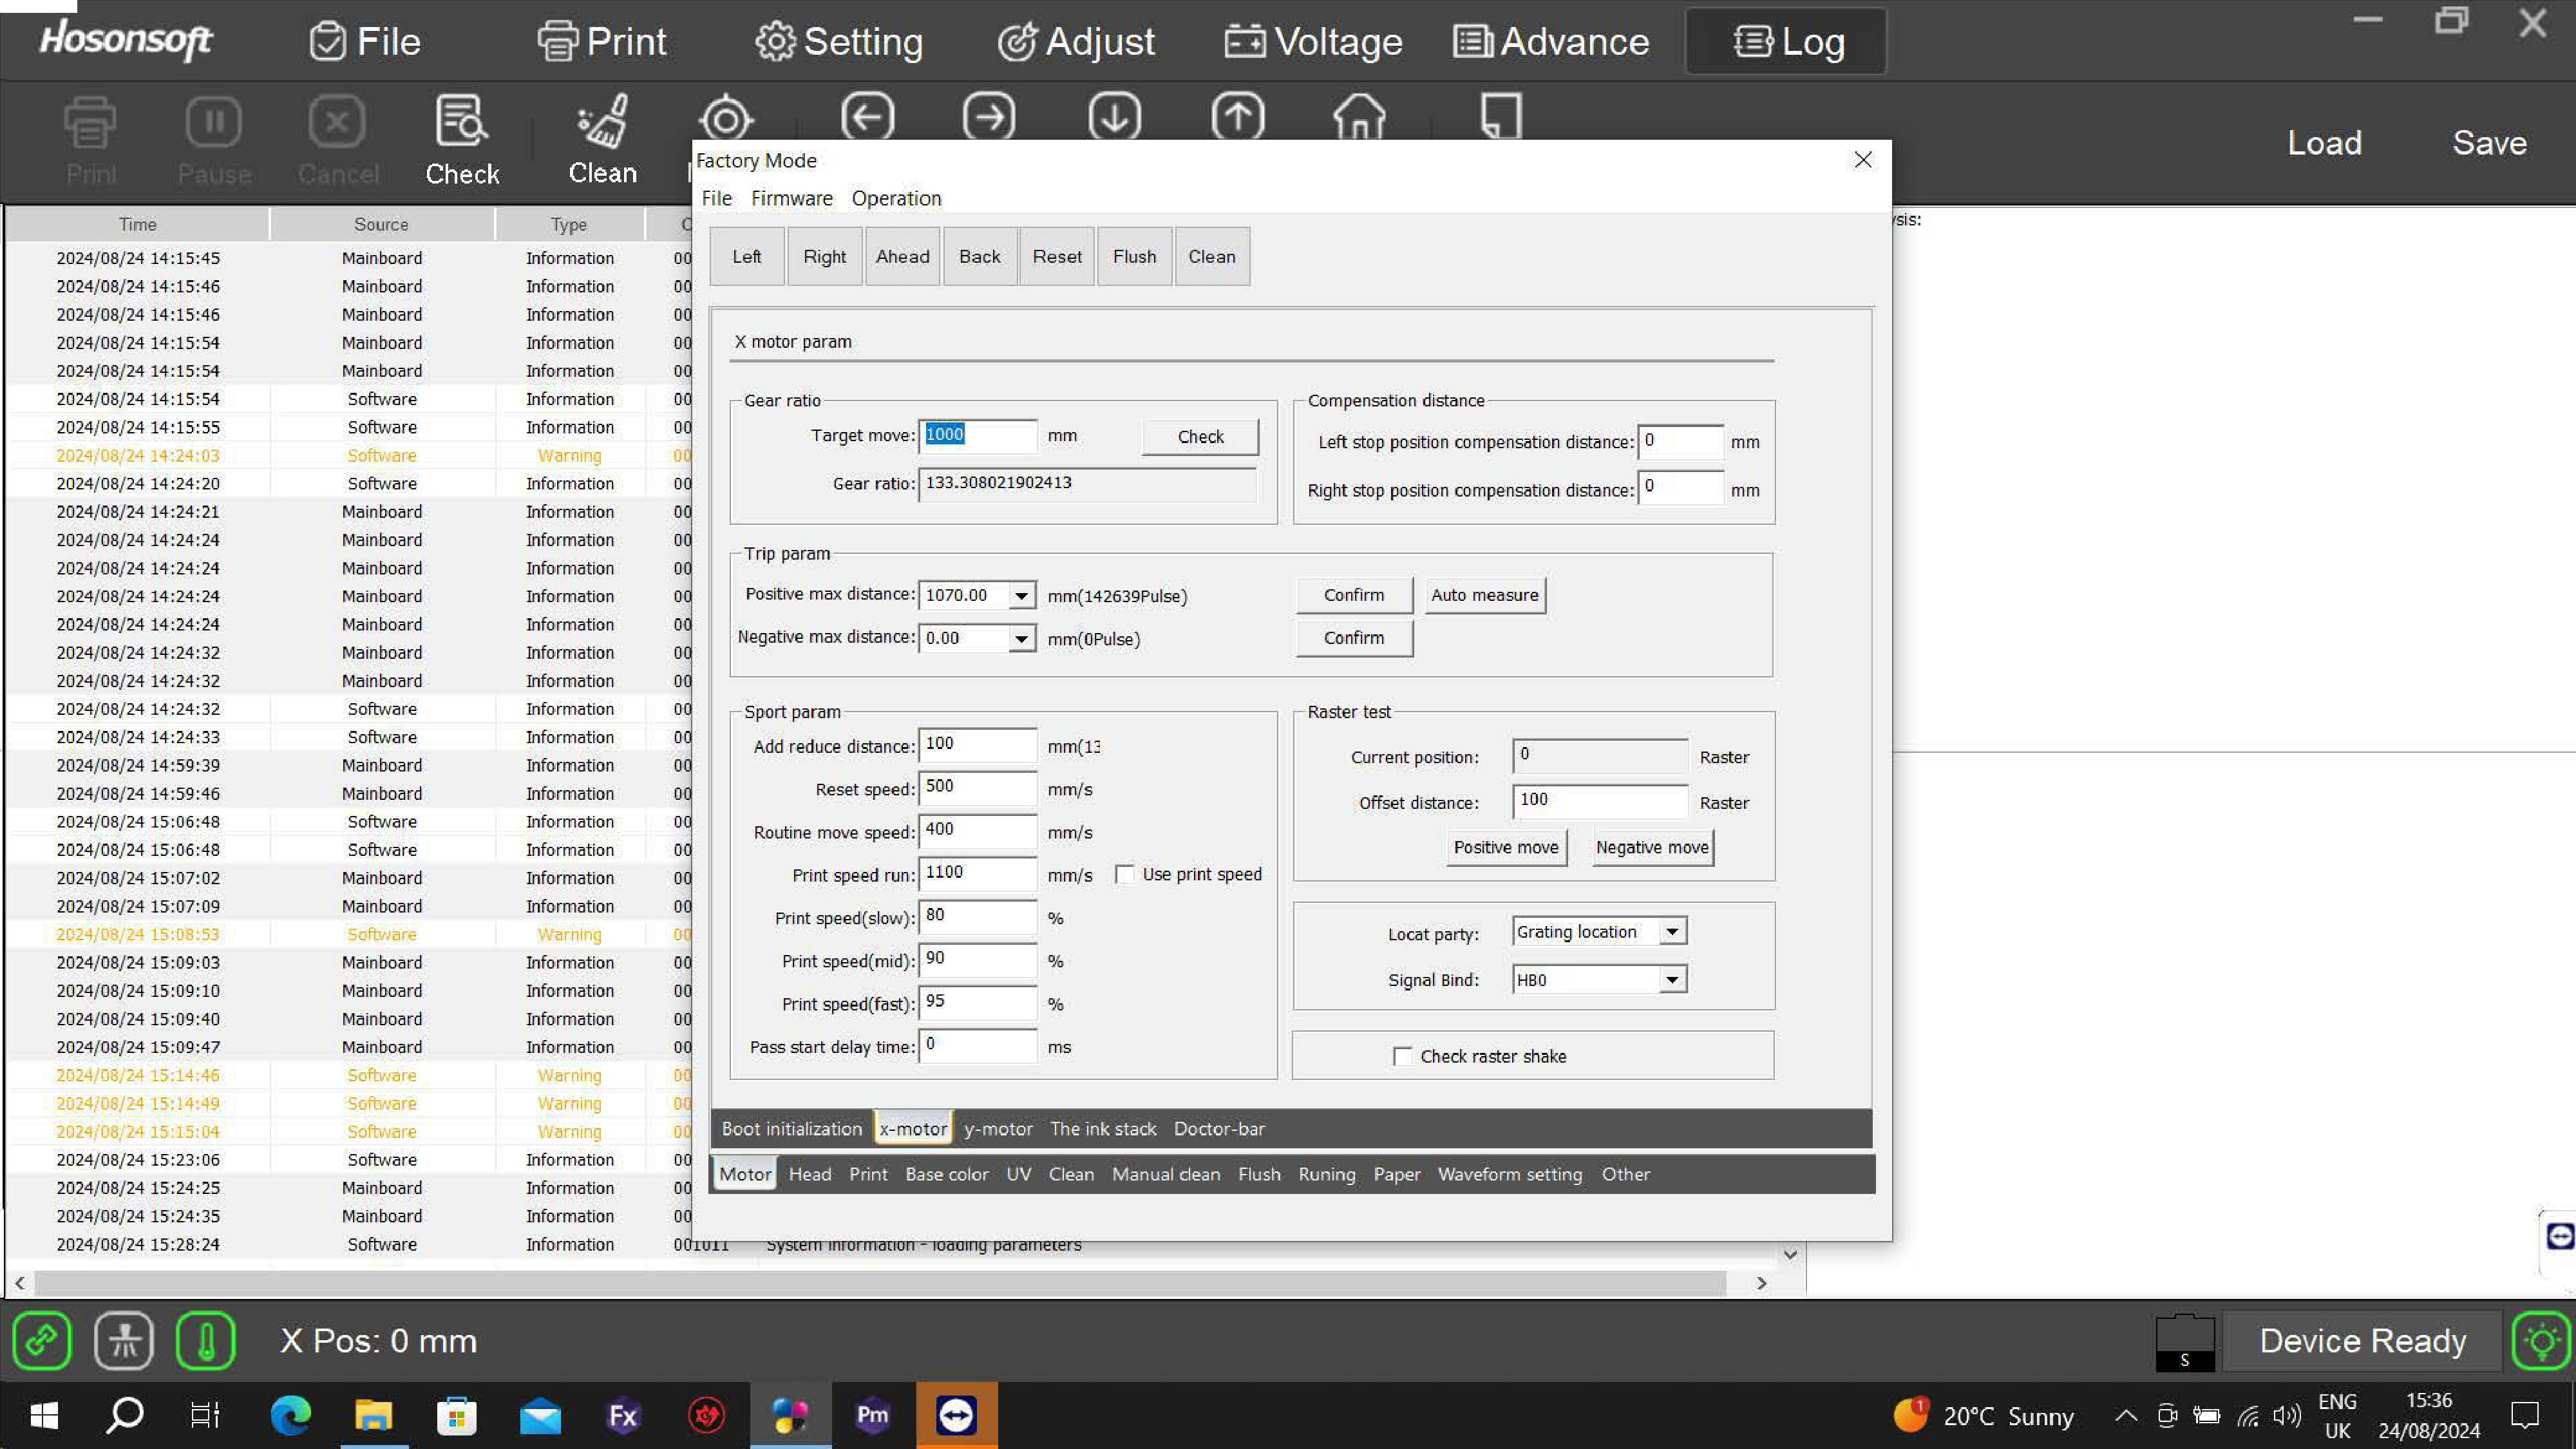Click the home position toolbar icon
The height and width of the screenshot is (1449, 2576).
click(x=1359, y=117)
